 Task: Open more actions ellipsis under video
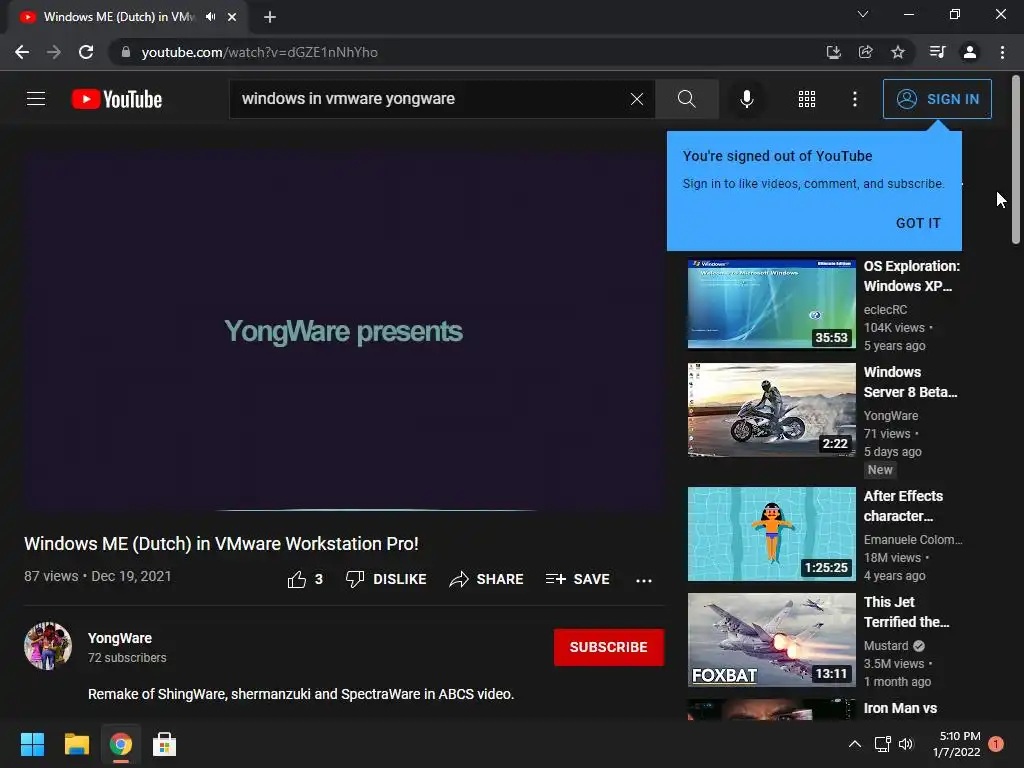tap(644, 580)
